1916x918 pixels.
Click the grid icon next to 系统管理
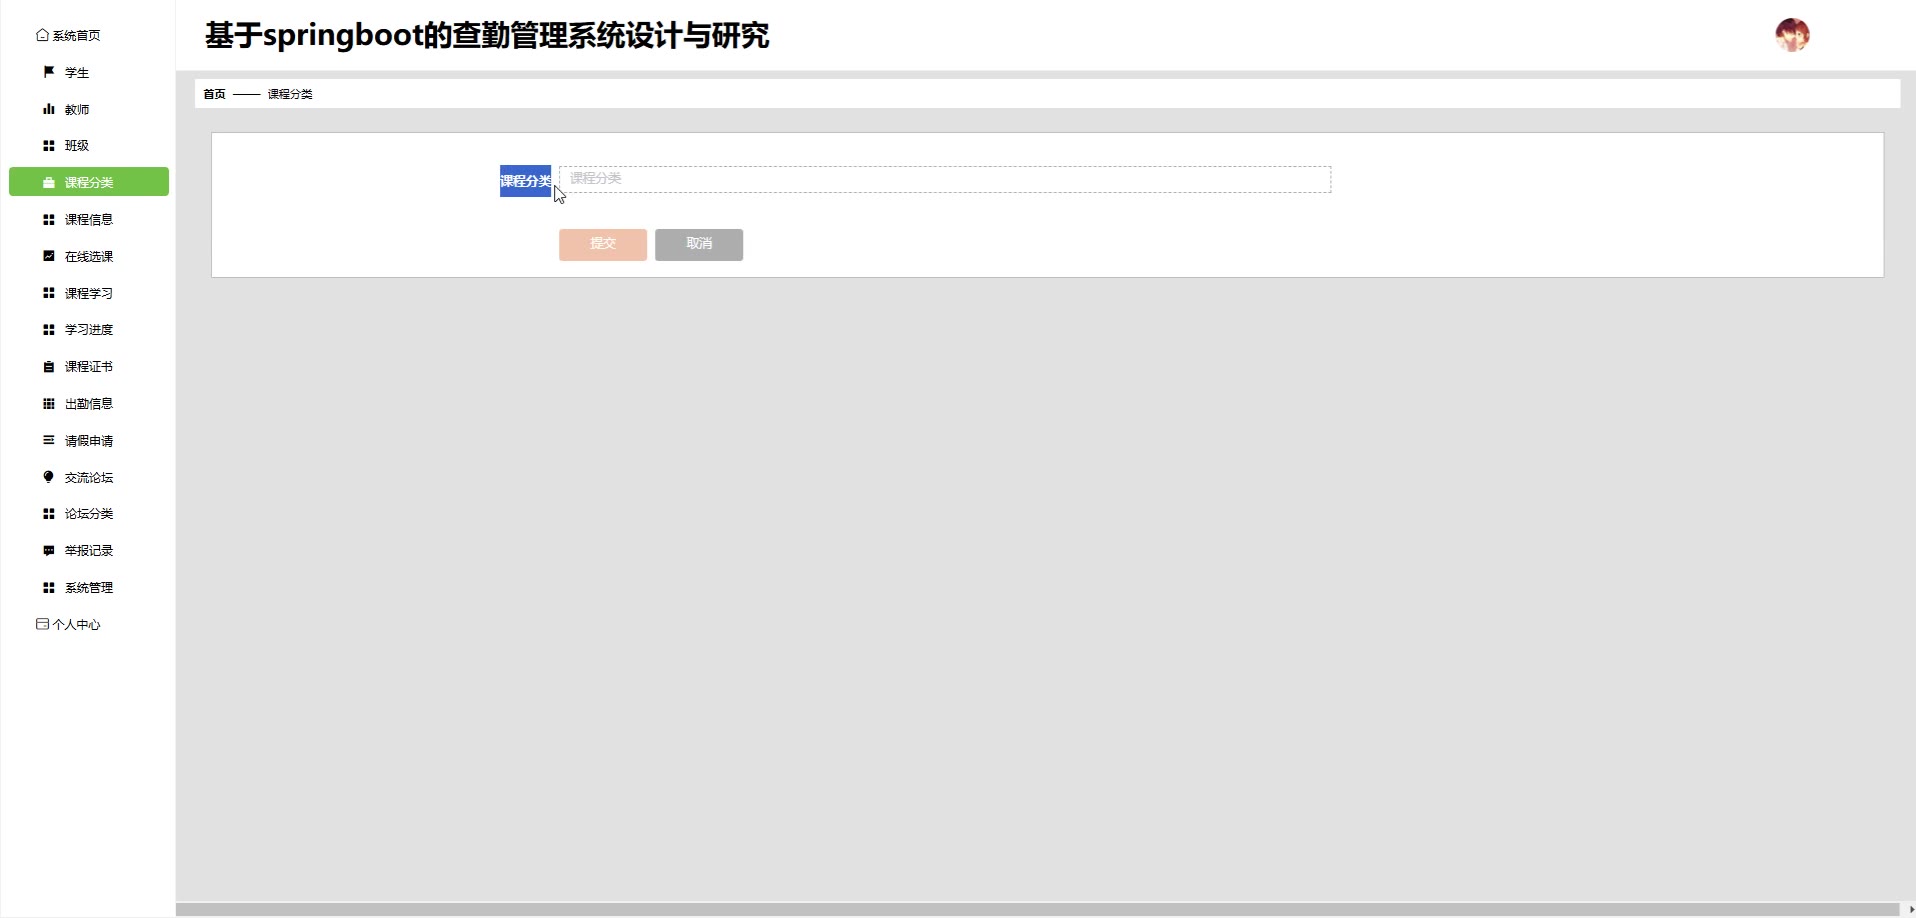pyautogui.click(x=49, y=588)
